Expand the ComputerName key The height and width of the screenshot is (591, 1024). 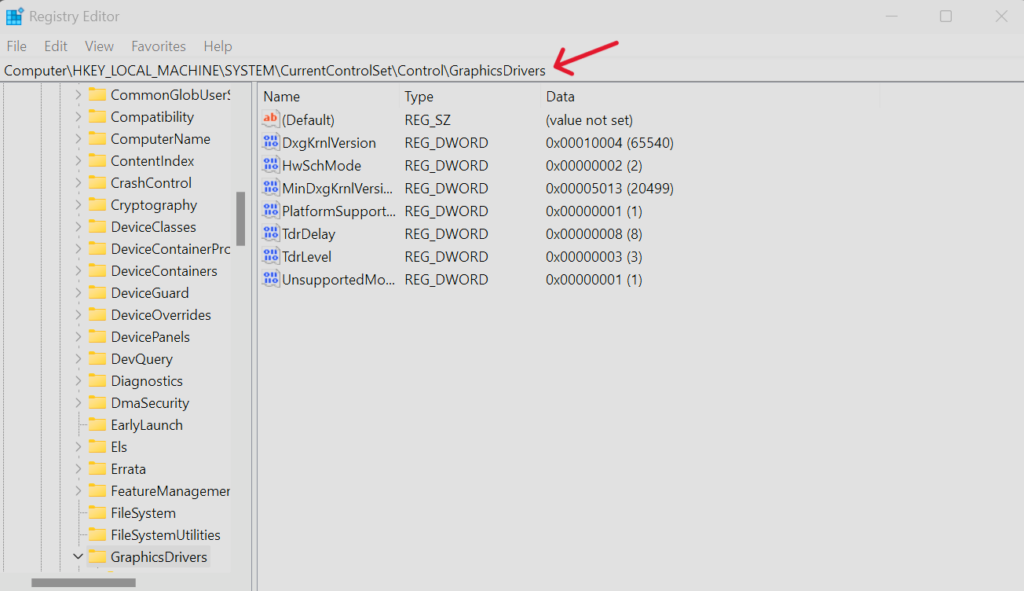78,139
